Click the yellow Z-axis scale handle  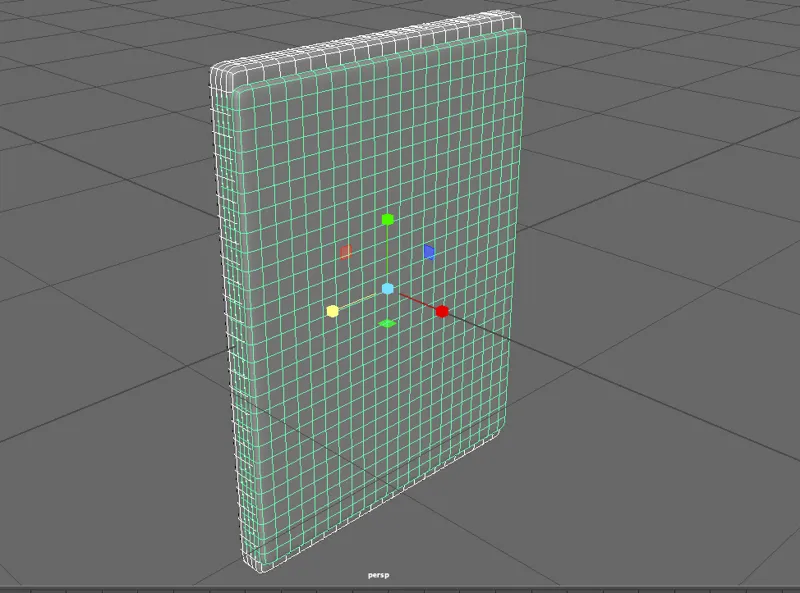coord(332,311)
